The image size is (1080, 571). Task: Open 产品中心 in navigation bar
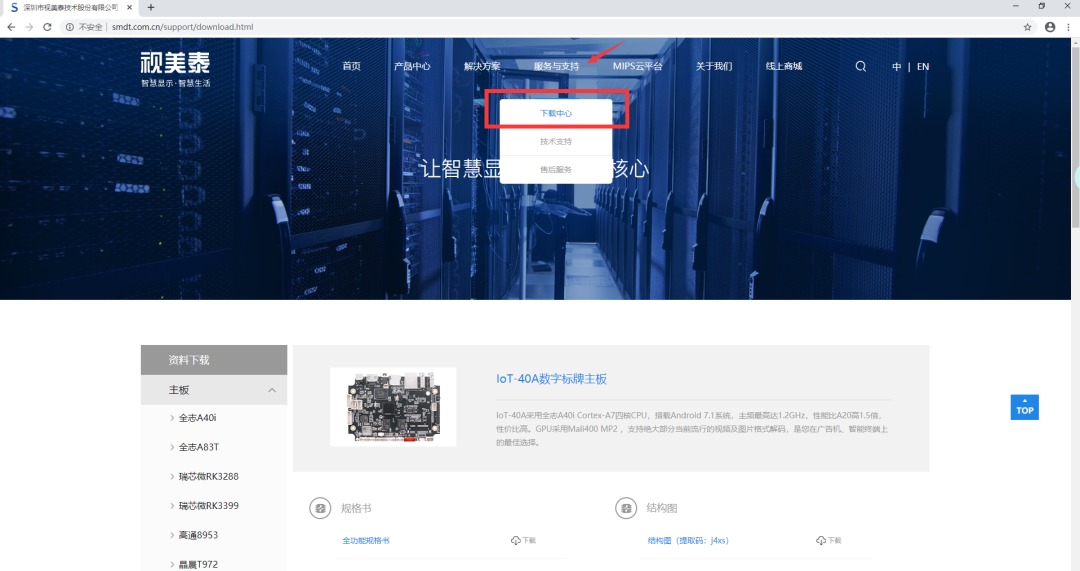(x=412, y=66)
